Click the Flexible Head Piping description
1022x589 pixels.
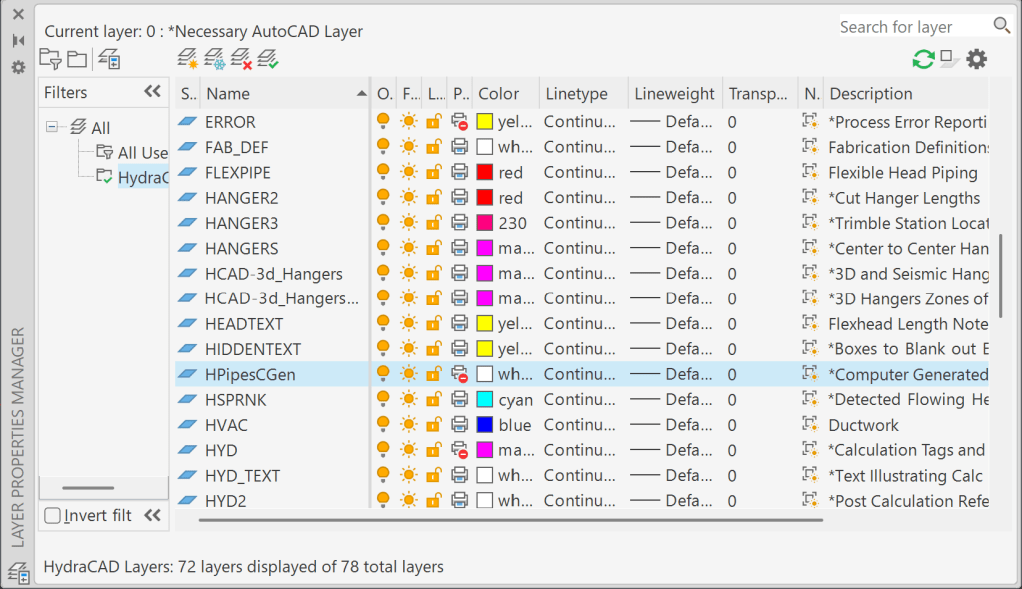pos(903,173)
